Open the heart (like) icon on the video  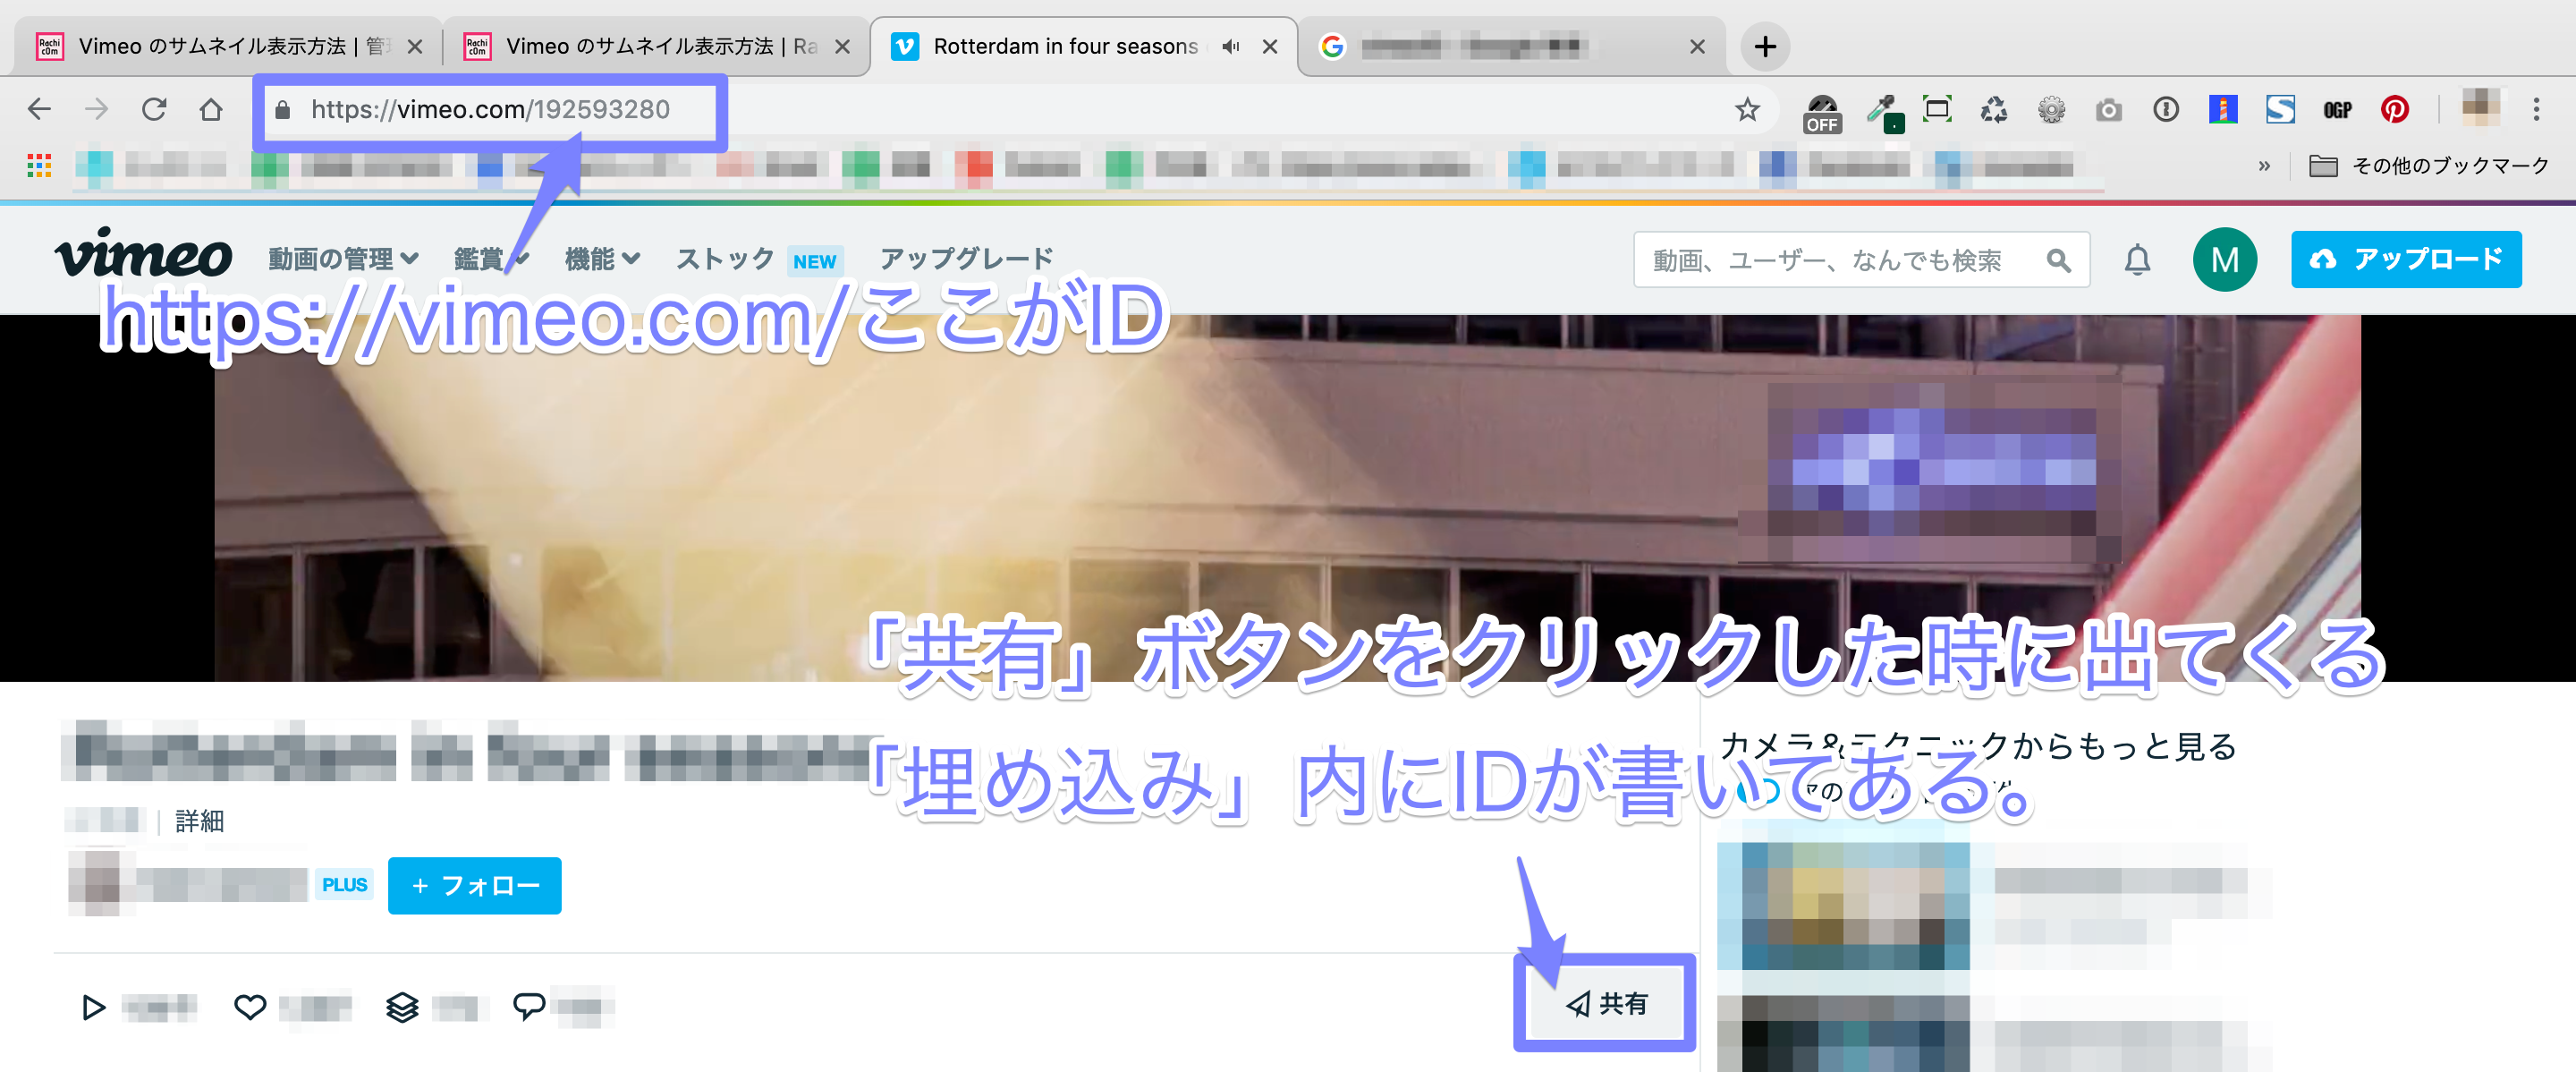250,1008
